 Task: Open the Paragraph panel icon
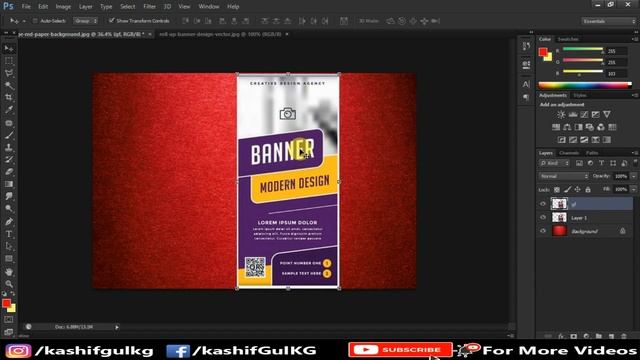[526, 97]
